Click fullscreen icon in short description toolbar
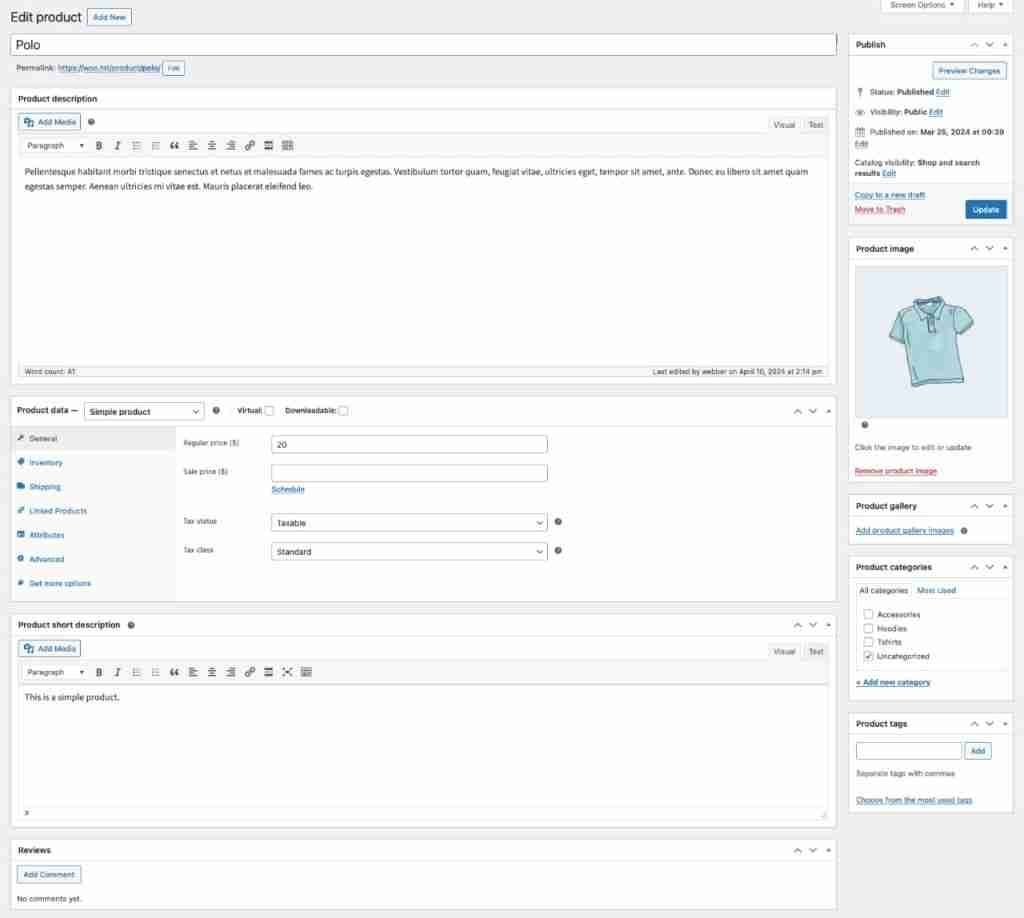This screenshot has width=1024, height=918. pos(287,672)
